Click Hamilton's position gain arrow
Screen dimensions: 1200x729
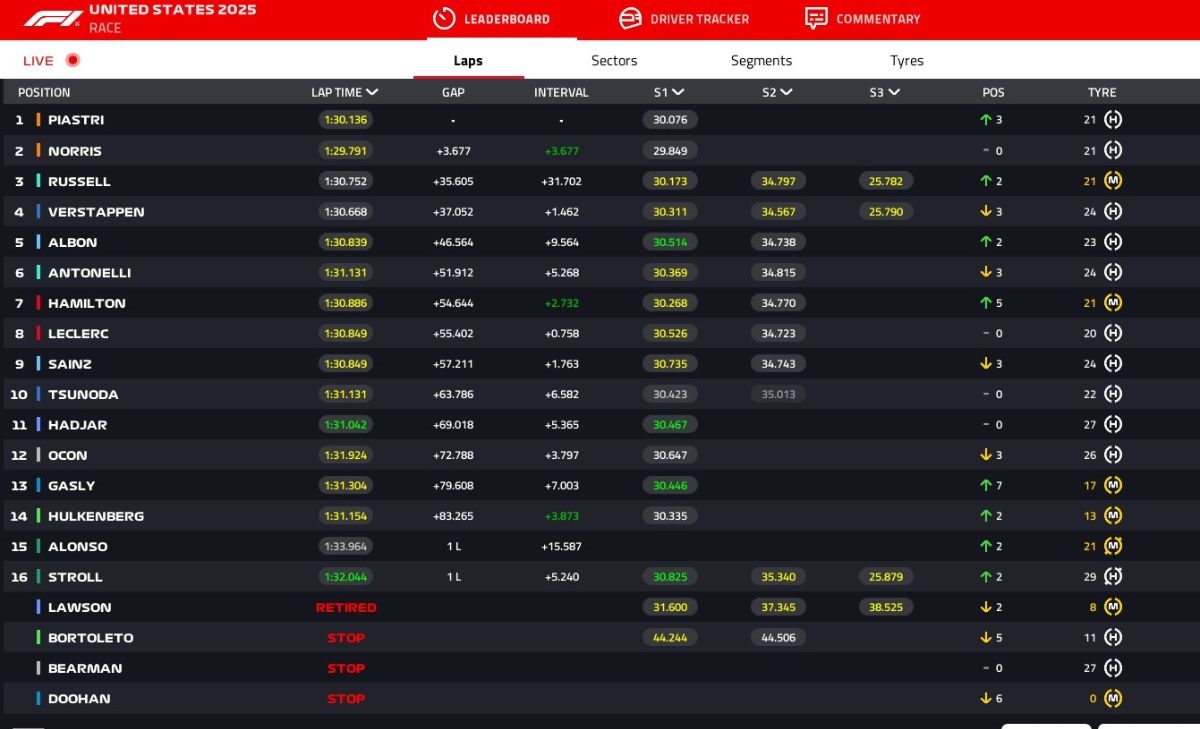985,303
